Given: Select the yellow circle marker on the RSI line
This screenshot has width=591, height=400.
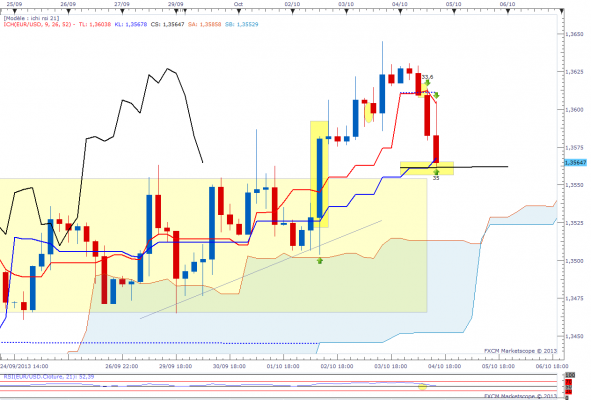Looking at the screenshot, I should pyautogui.click(x=423, y=386).
